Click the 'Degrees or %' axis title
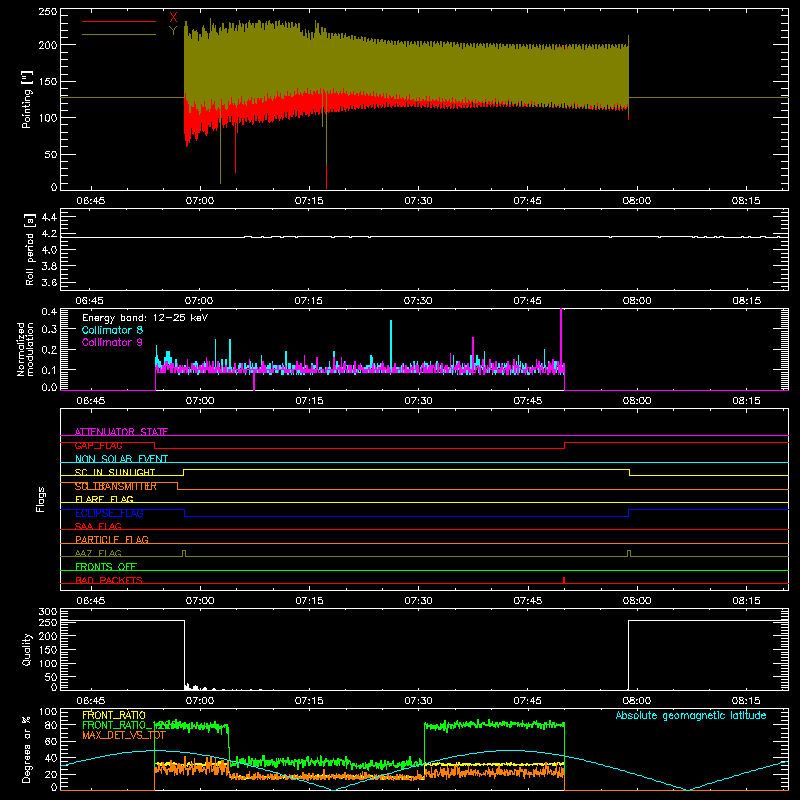 (x=27, y=749)
